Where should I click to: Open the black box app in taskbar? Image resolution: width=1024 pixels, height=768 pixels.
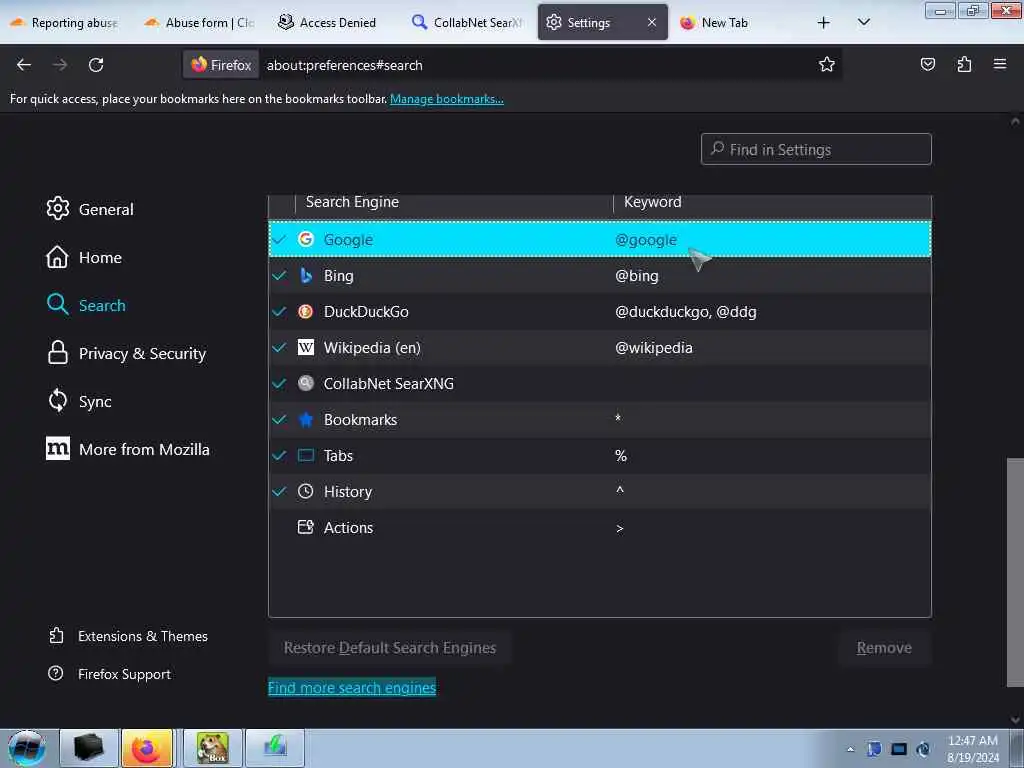pyautogui.click(x=88, y=748)
